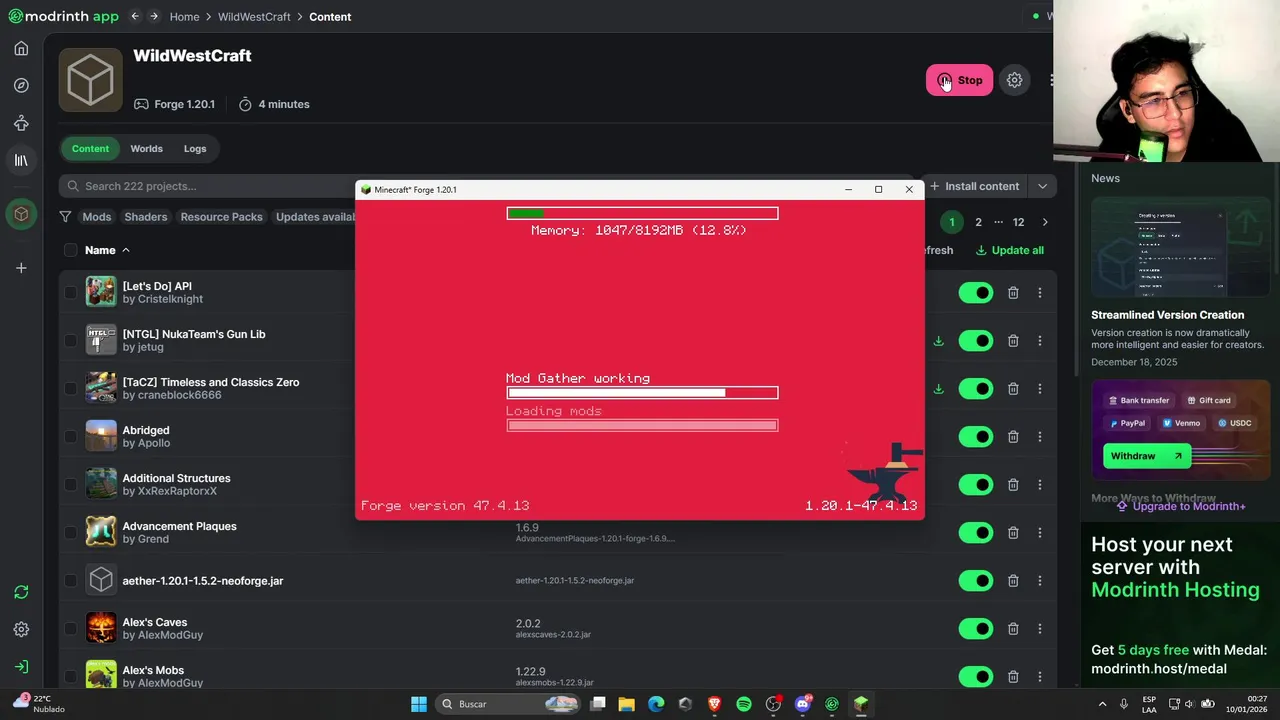Update NukaTeam's Gun Lib via download icon
This screenshot has width=1280, height=720.
click(x=938, y=341)
